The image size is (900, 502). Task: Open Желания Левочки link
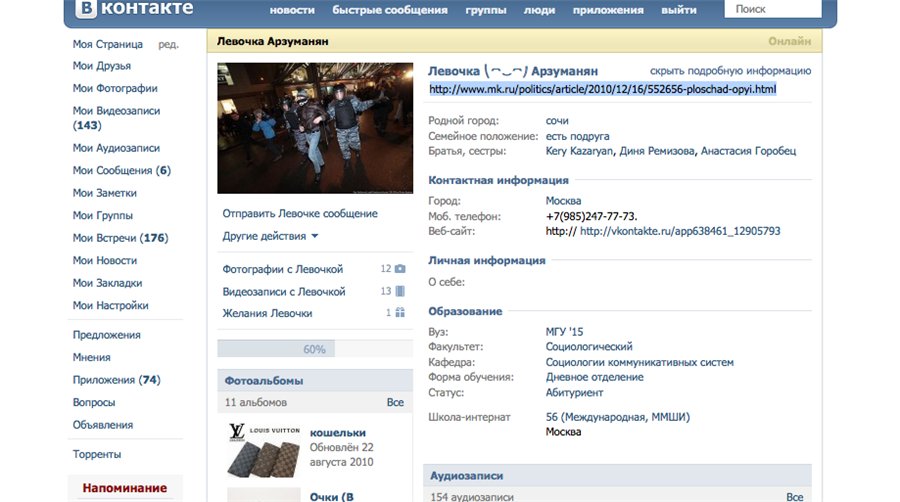pos(267,313)
